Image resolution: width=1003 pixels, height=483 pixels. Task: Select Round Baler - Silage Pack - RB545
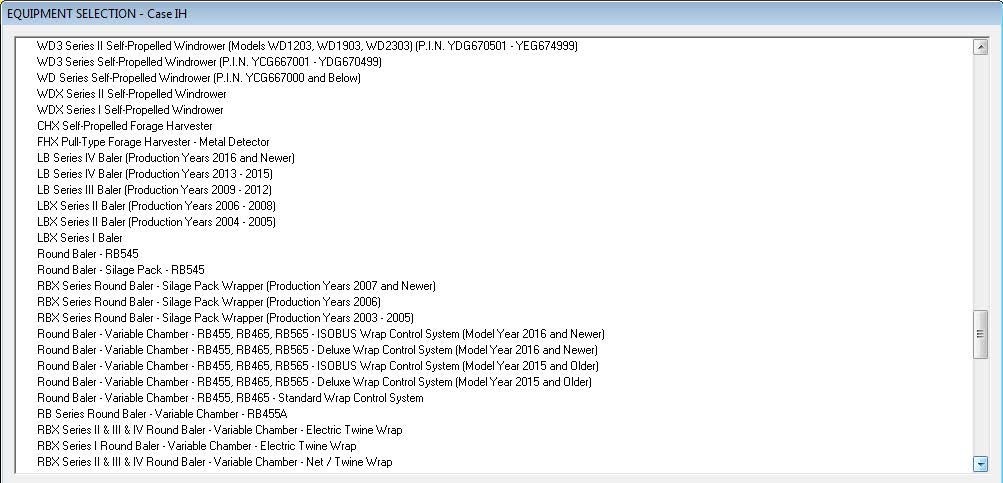[x=121, y=270]
